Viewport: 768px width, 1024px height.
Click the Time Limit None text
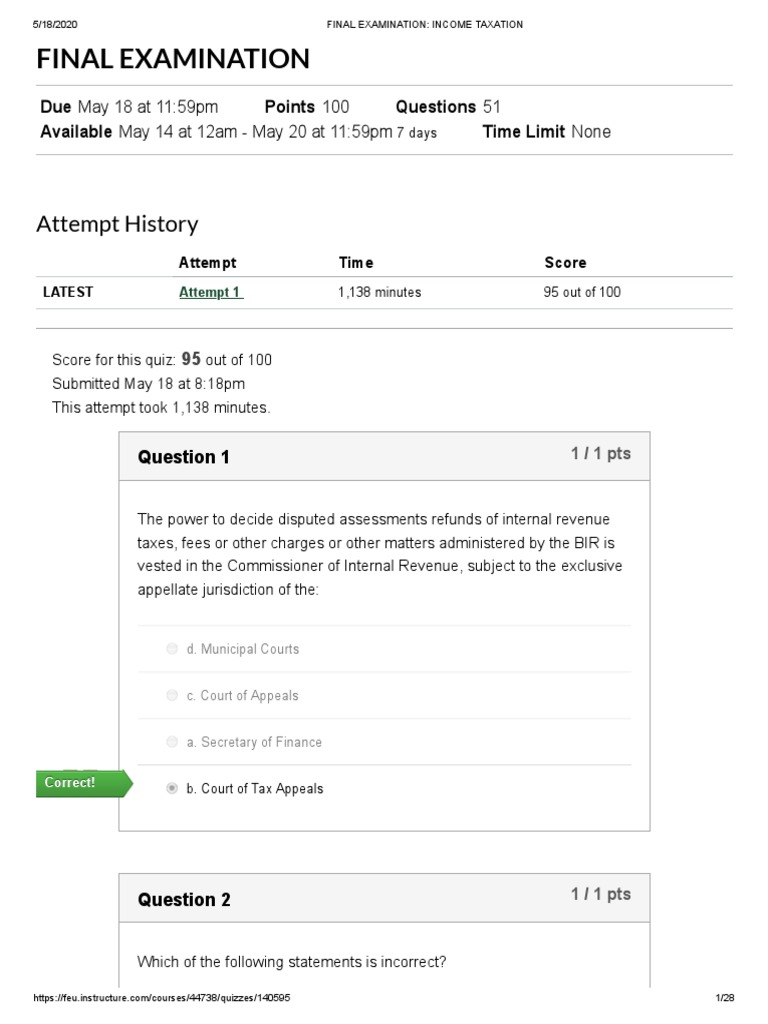click(547, 131)
